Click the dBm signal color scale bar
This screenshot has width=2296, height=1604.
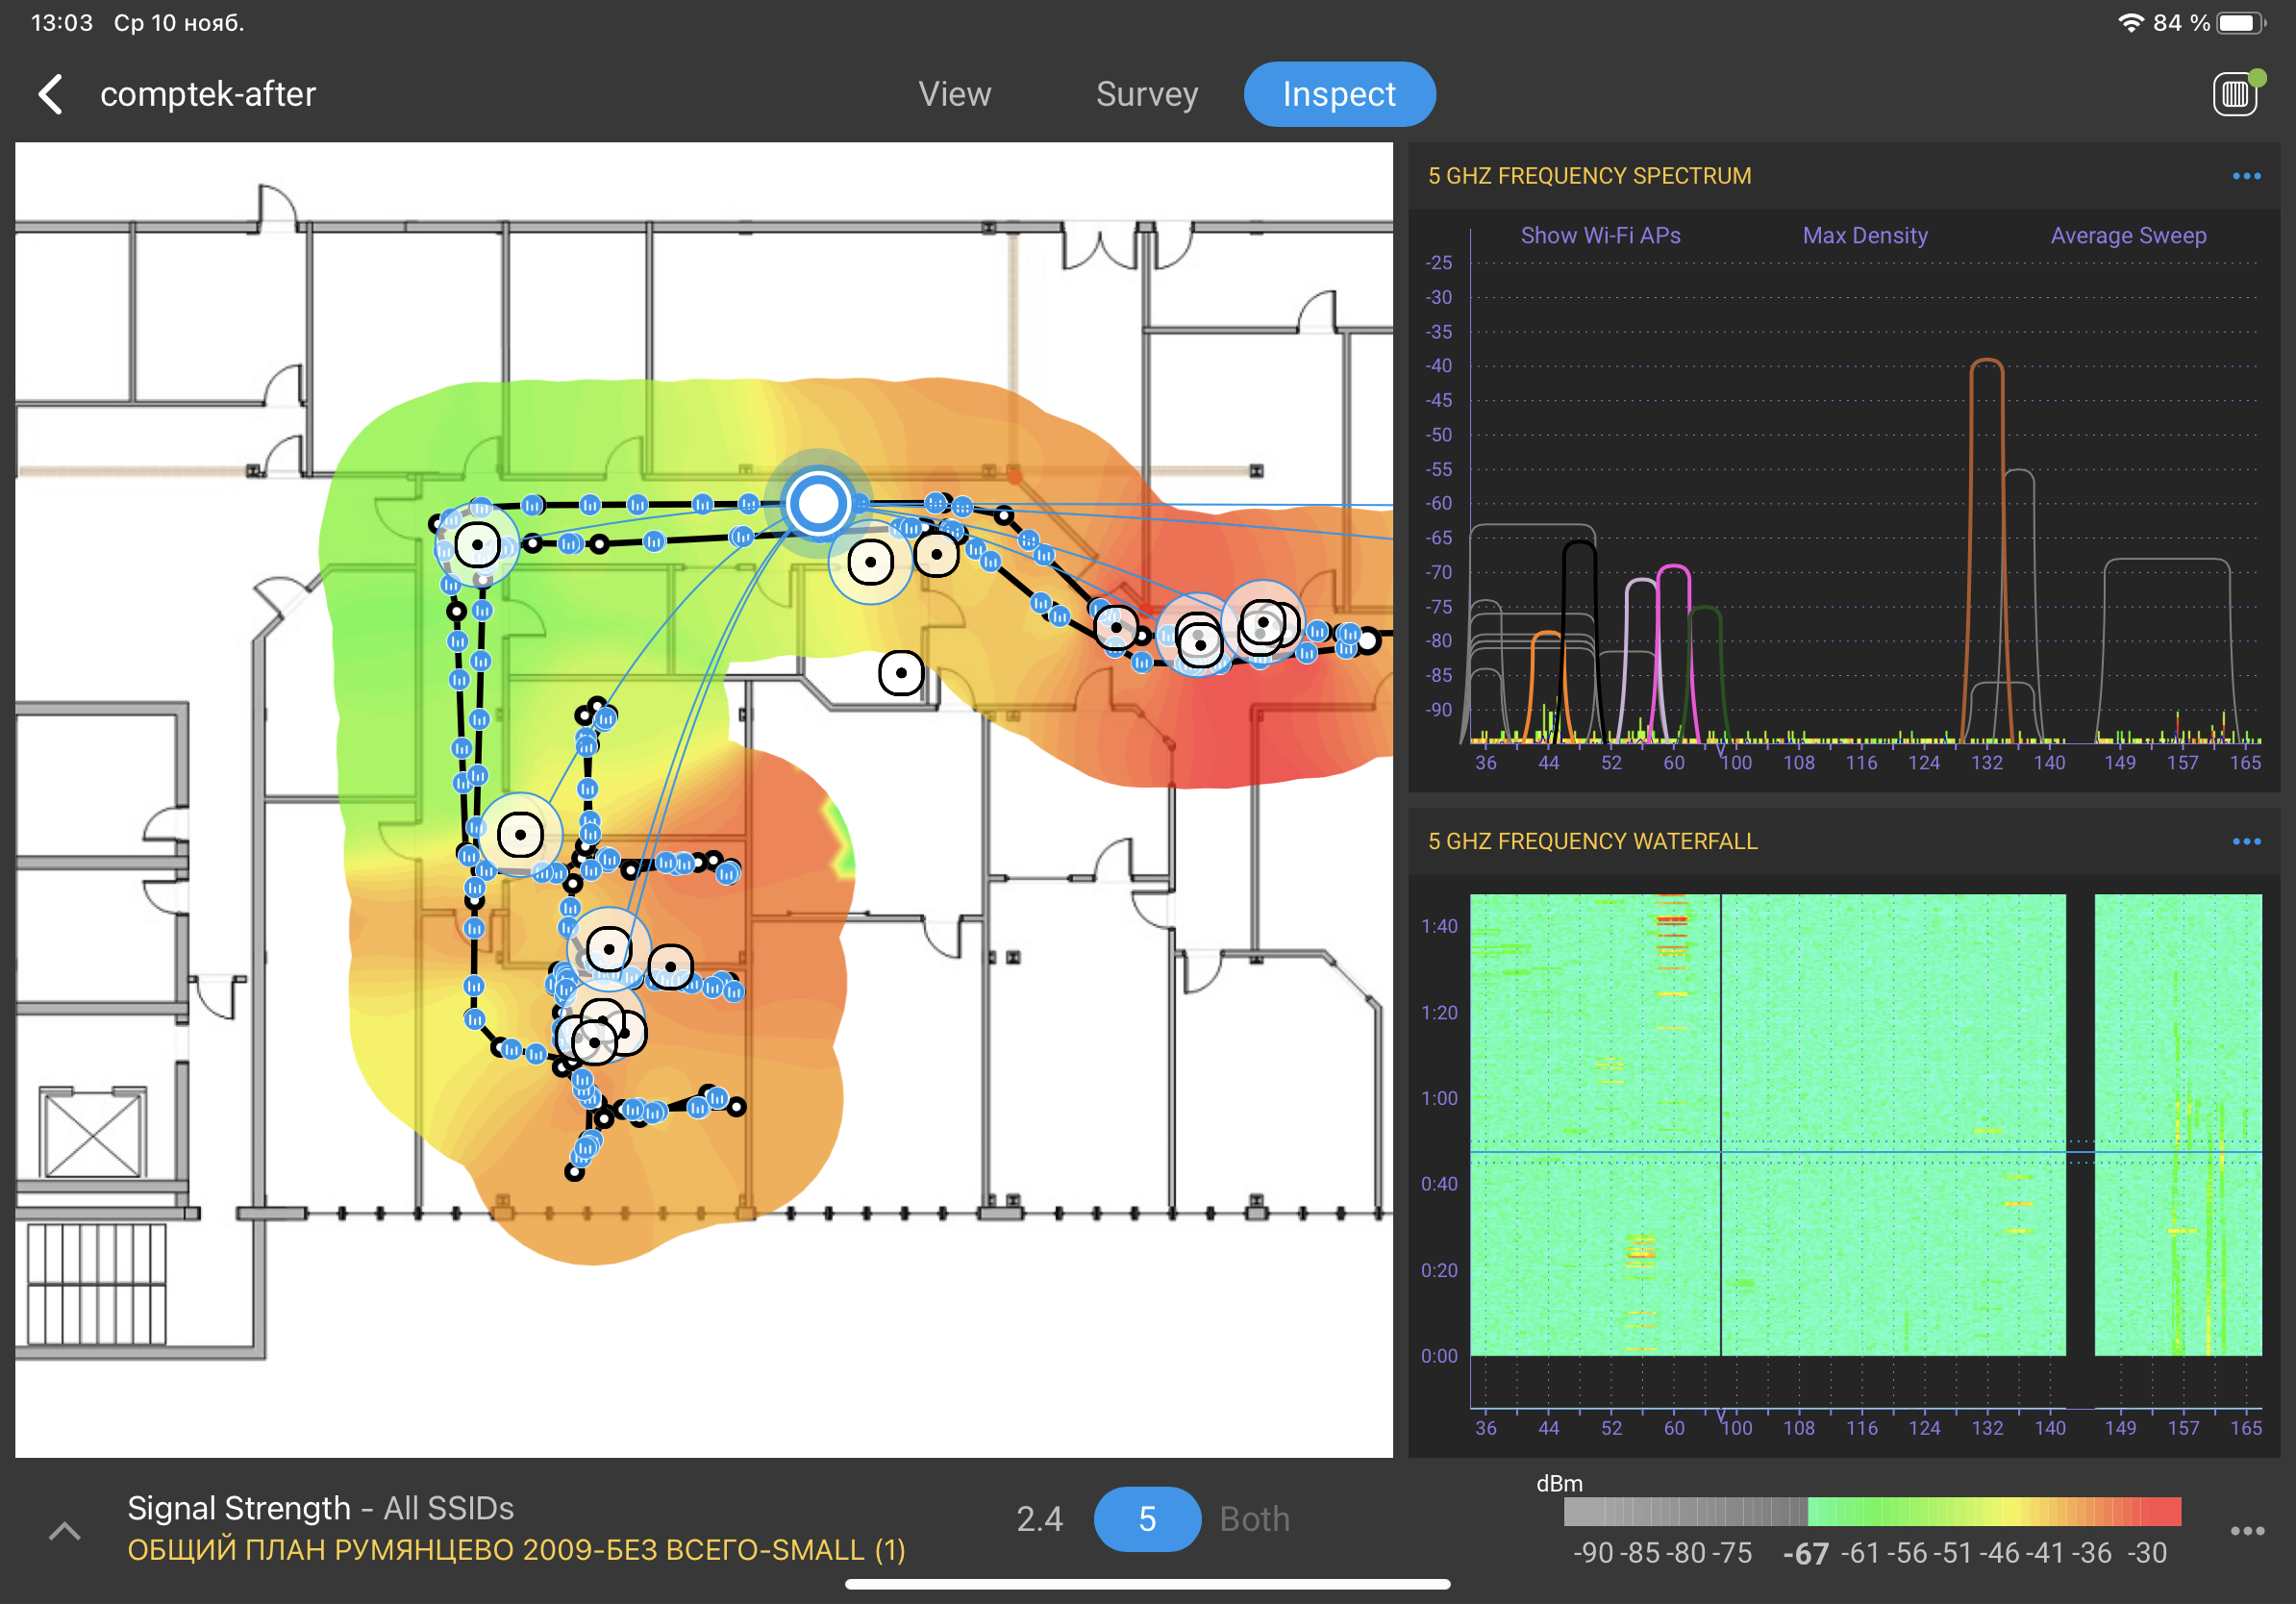1871,1511
